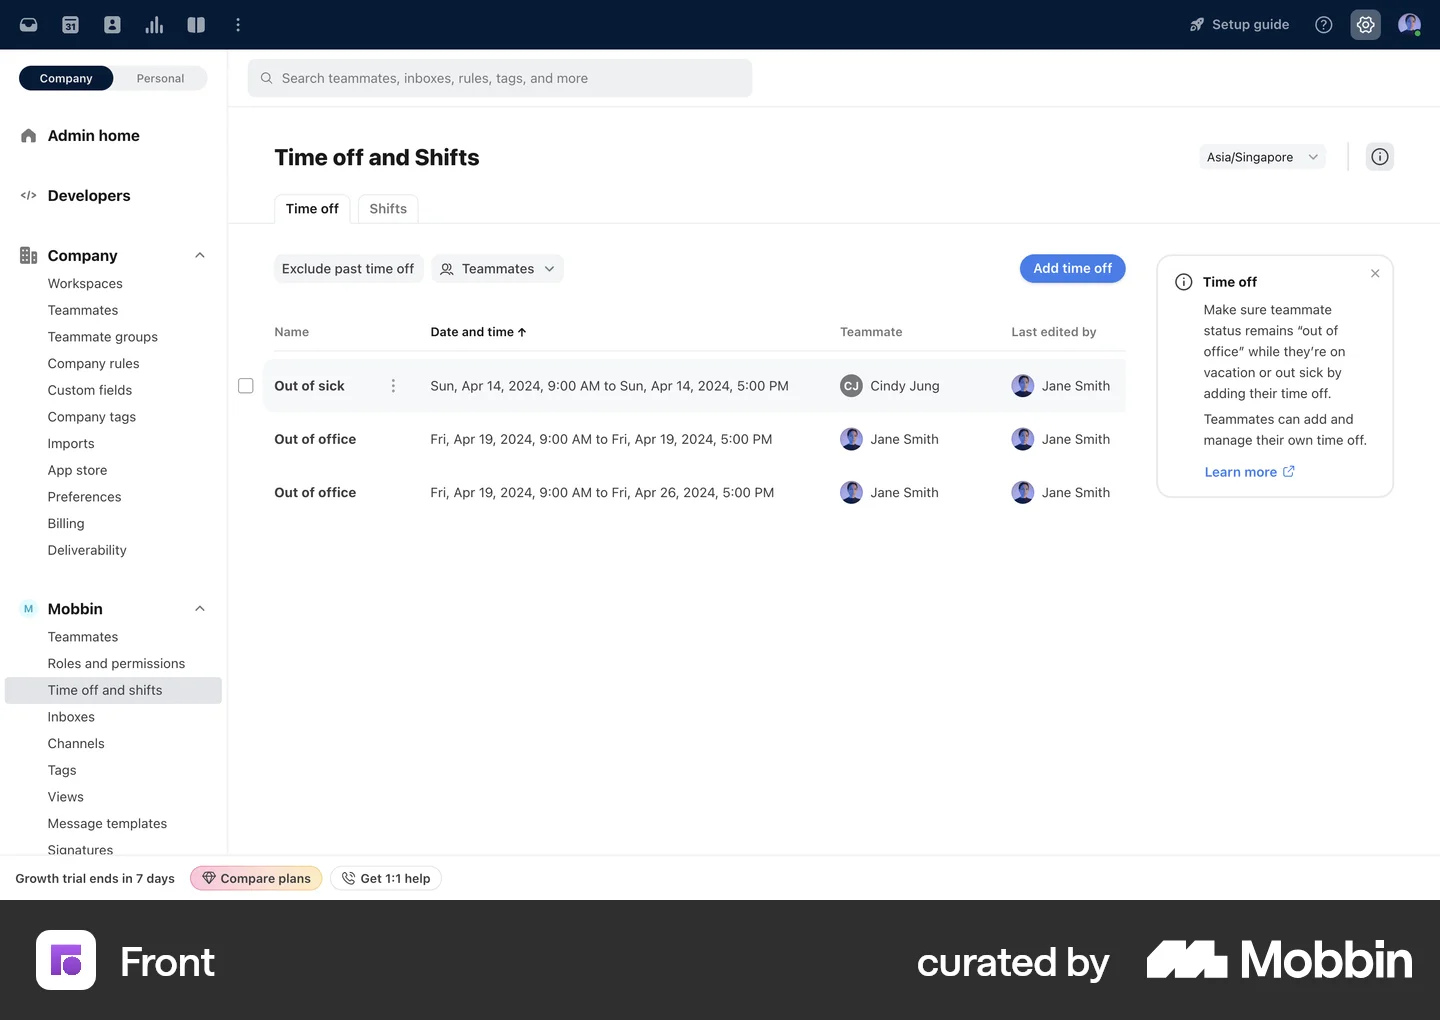Click the Developers code icon
Screen dimensions: 1440x1020
[x=29, y=196]
